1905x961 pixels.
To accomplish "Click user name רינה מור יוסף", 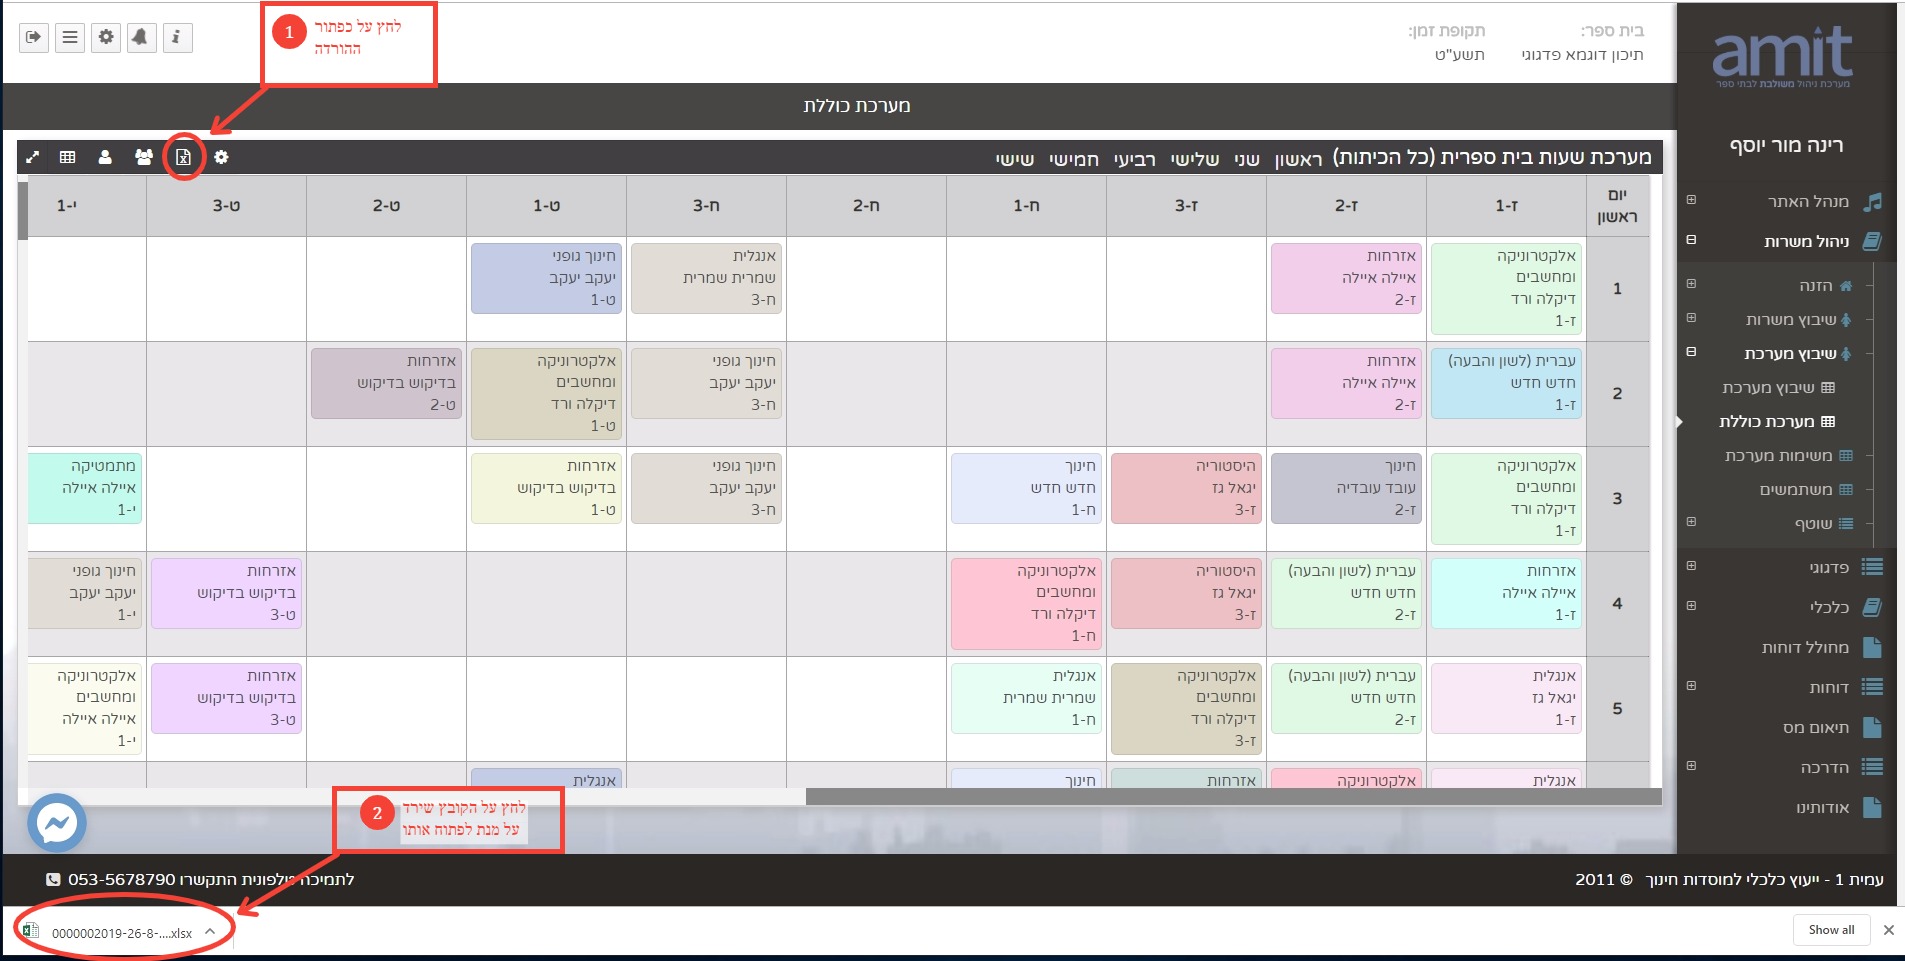I will point(1786,145).
